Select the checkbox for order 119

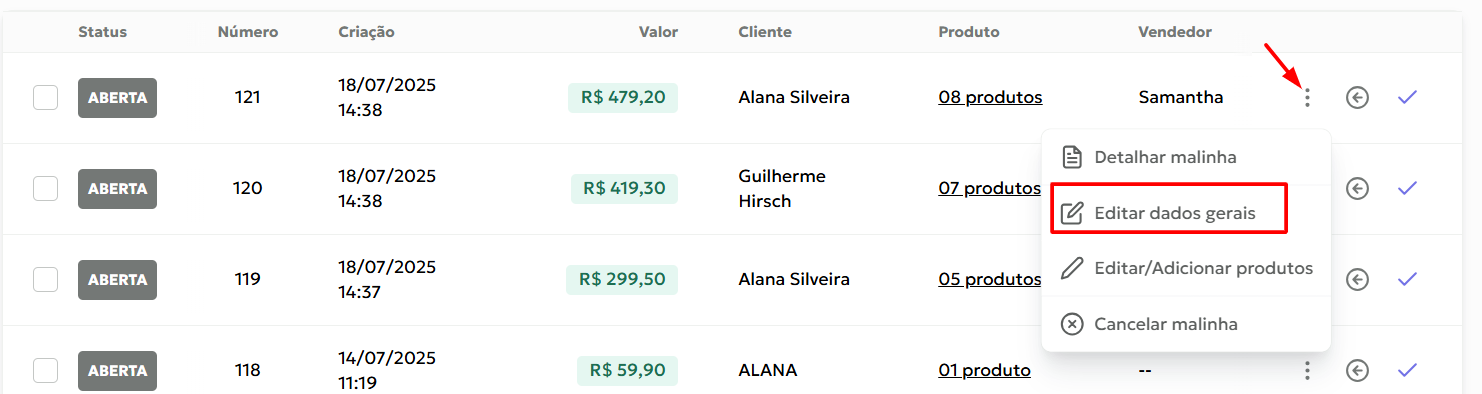tap(45, 279)
